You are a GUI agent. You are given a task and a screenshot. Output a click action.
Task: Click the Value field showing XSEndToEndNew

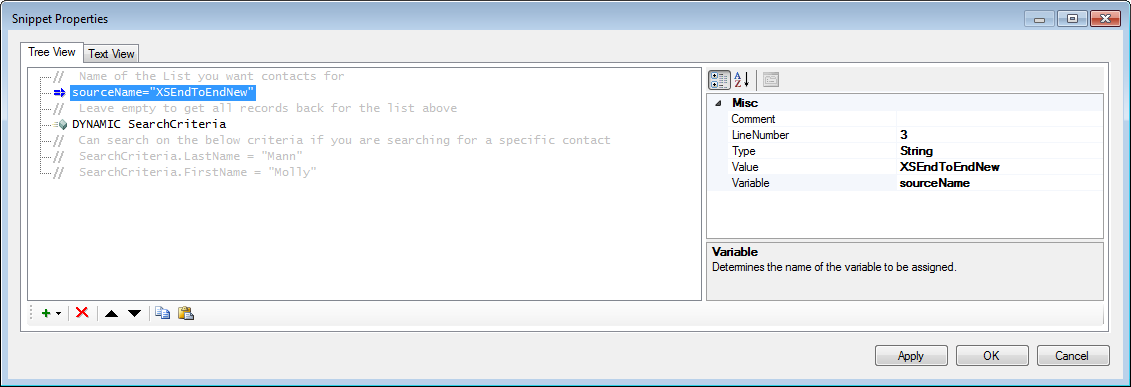point(999,167)
